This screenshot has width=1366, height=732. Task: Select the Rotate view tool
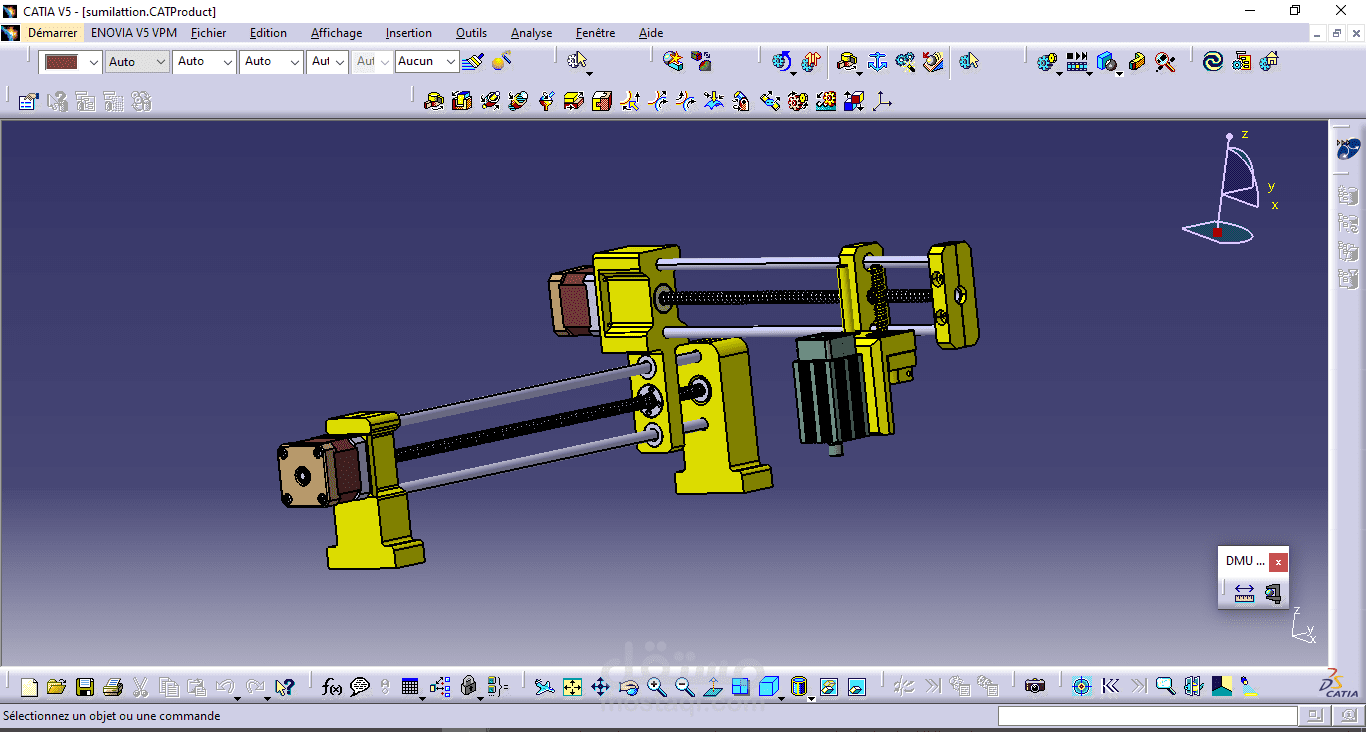pyautogui.click(x=628, y=687)
